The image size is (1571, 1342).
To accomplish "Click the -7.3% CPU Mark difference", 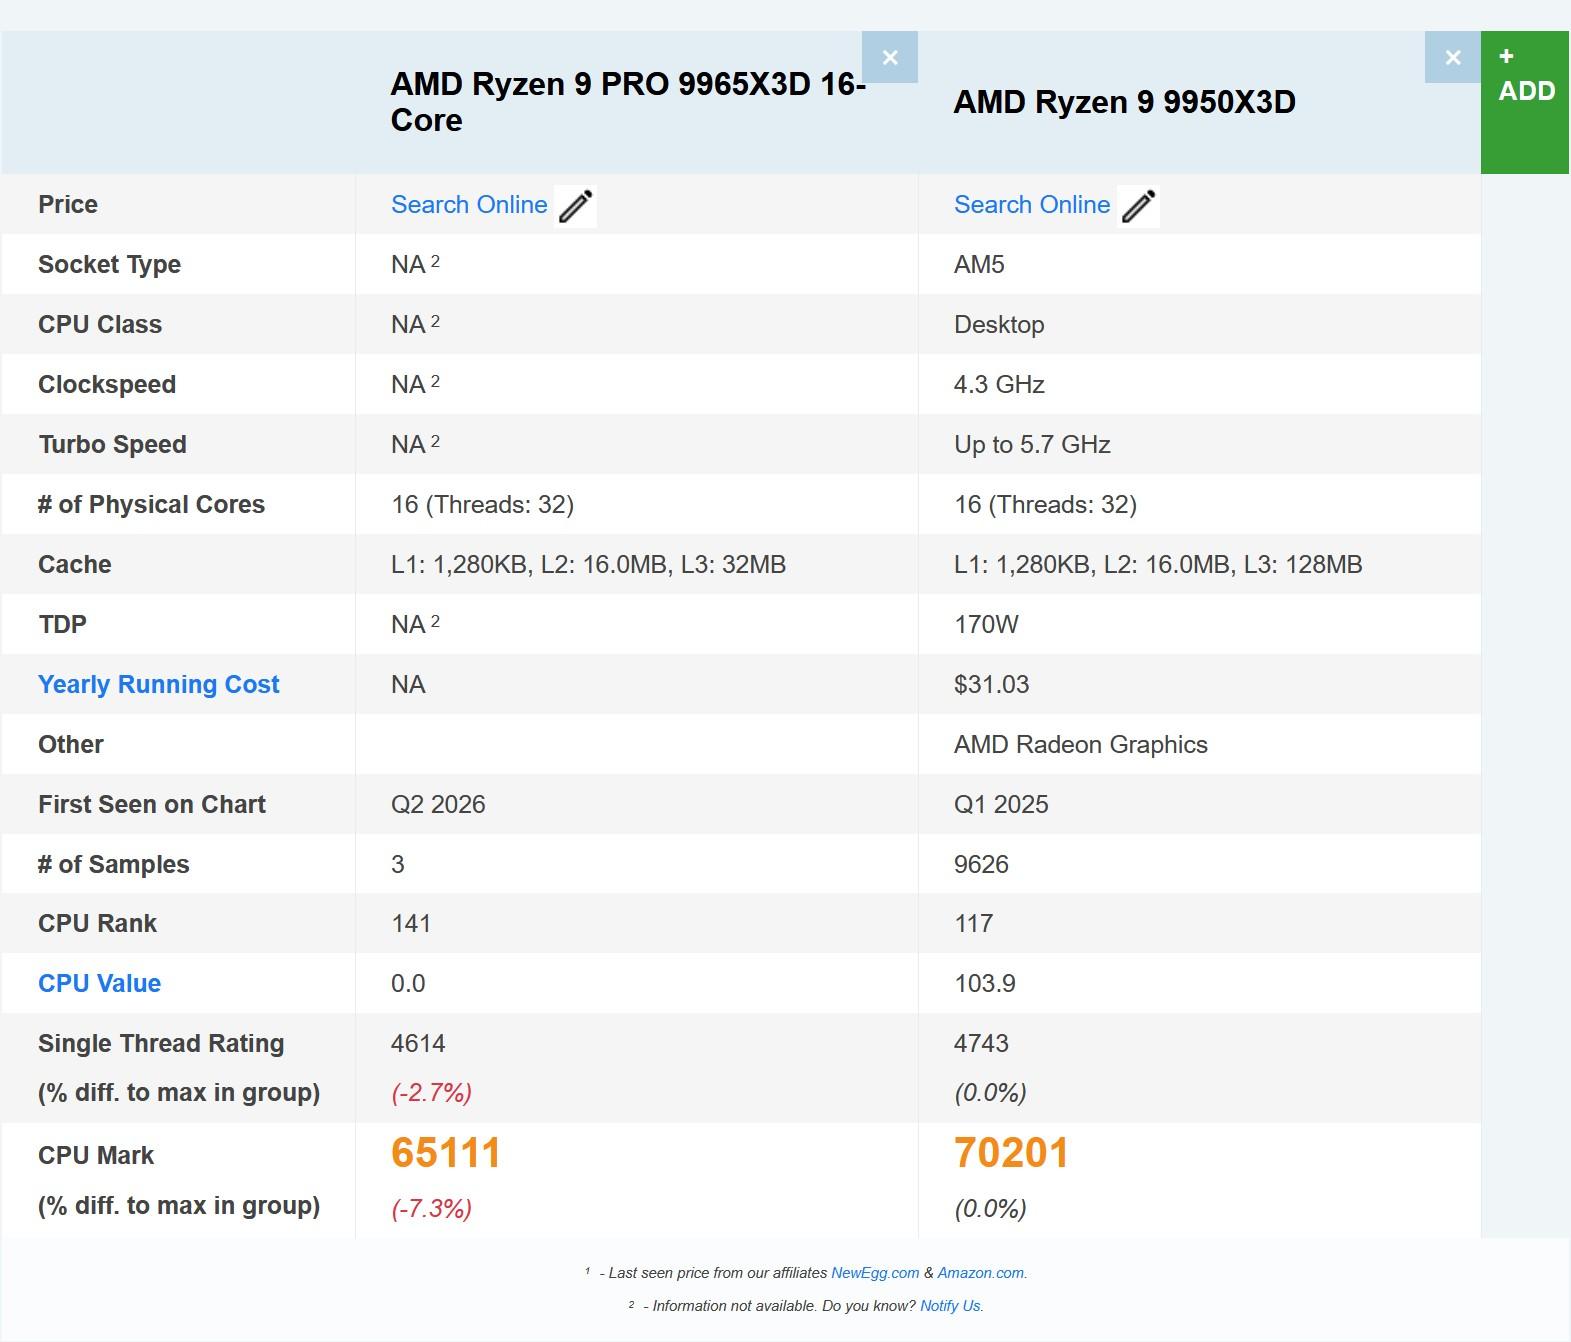I will coord(431,1208).
